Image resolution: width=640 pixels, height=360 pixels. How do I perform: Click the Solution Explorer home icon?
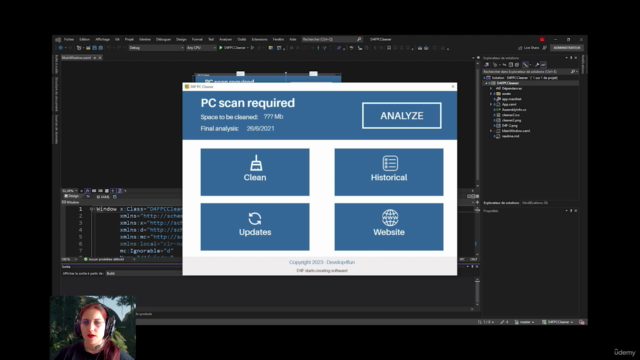(487, 64)
